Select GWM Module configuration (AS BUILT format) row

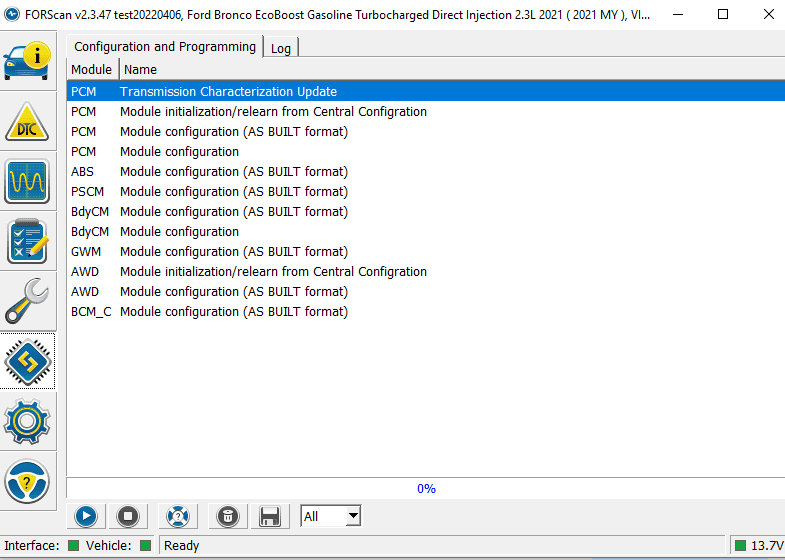(426, 252)
